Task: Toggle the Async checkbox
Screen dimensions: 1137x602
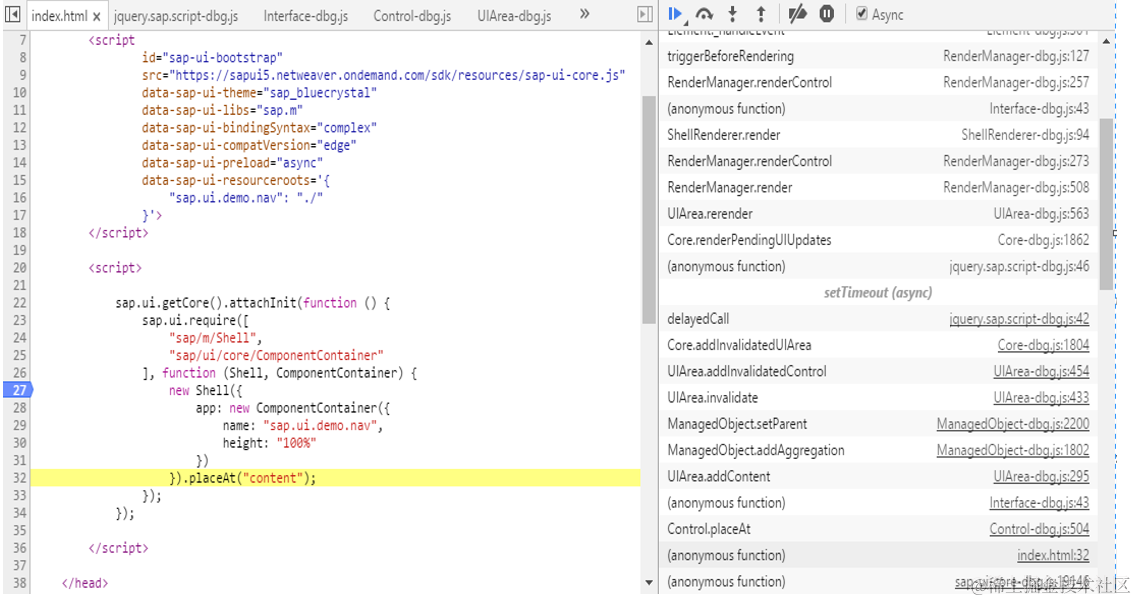Action: coord(861,14)
